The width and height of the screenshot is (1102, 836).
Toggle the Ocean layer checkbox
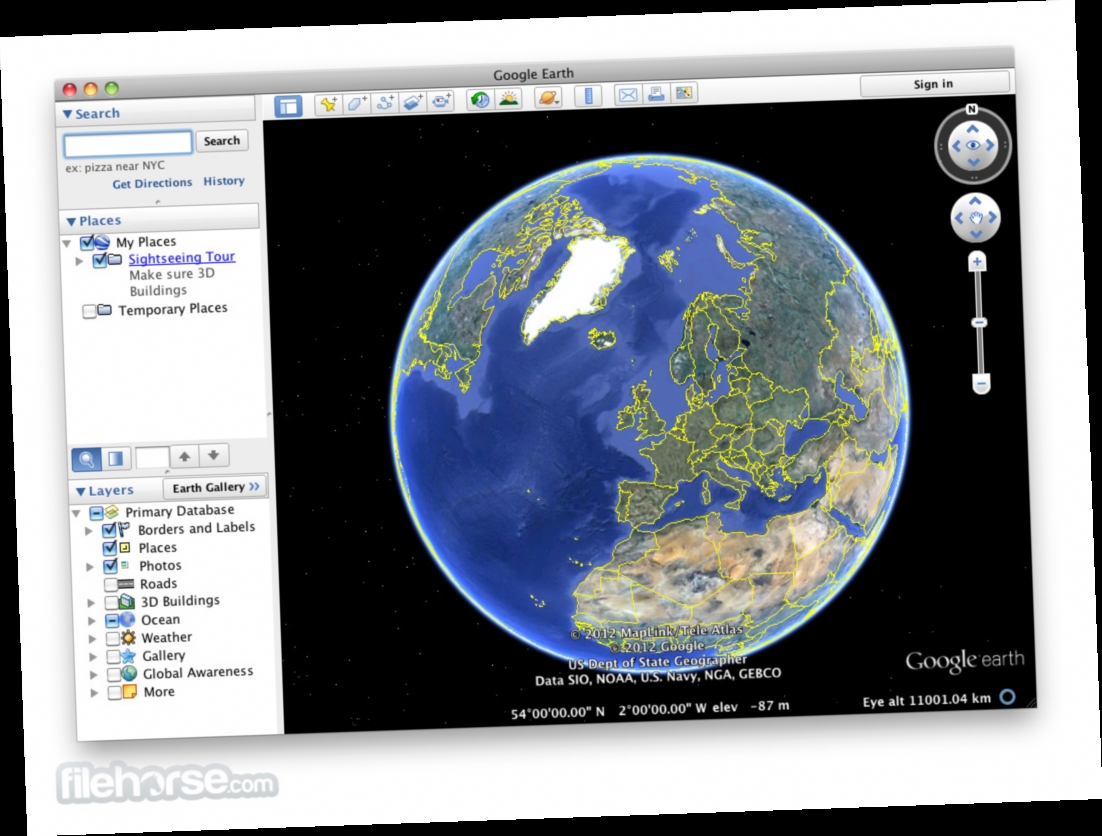pos(112,621)
